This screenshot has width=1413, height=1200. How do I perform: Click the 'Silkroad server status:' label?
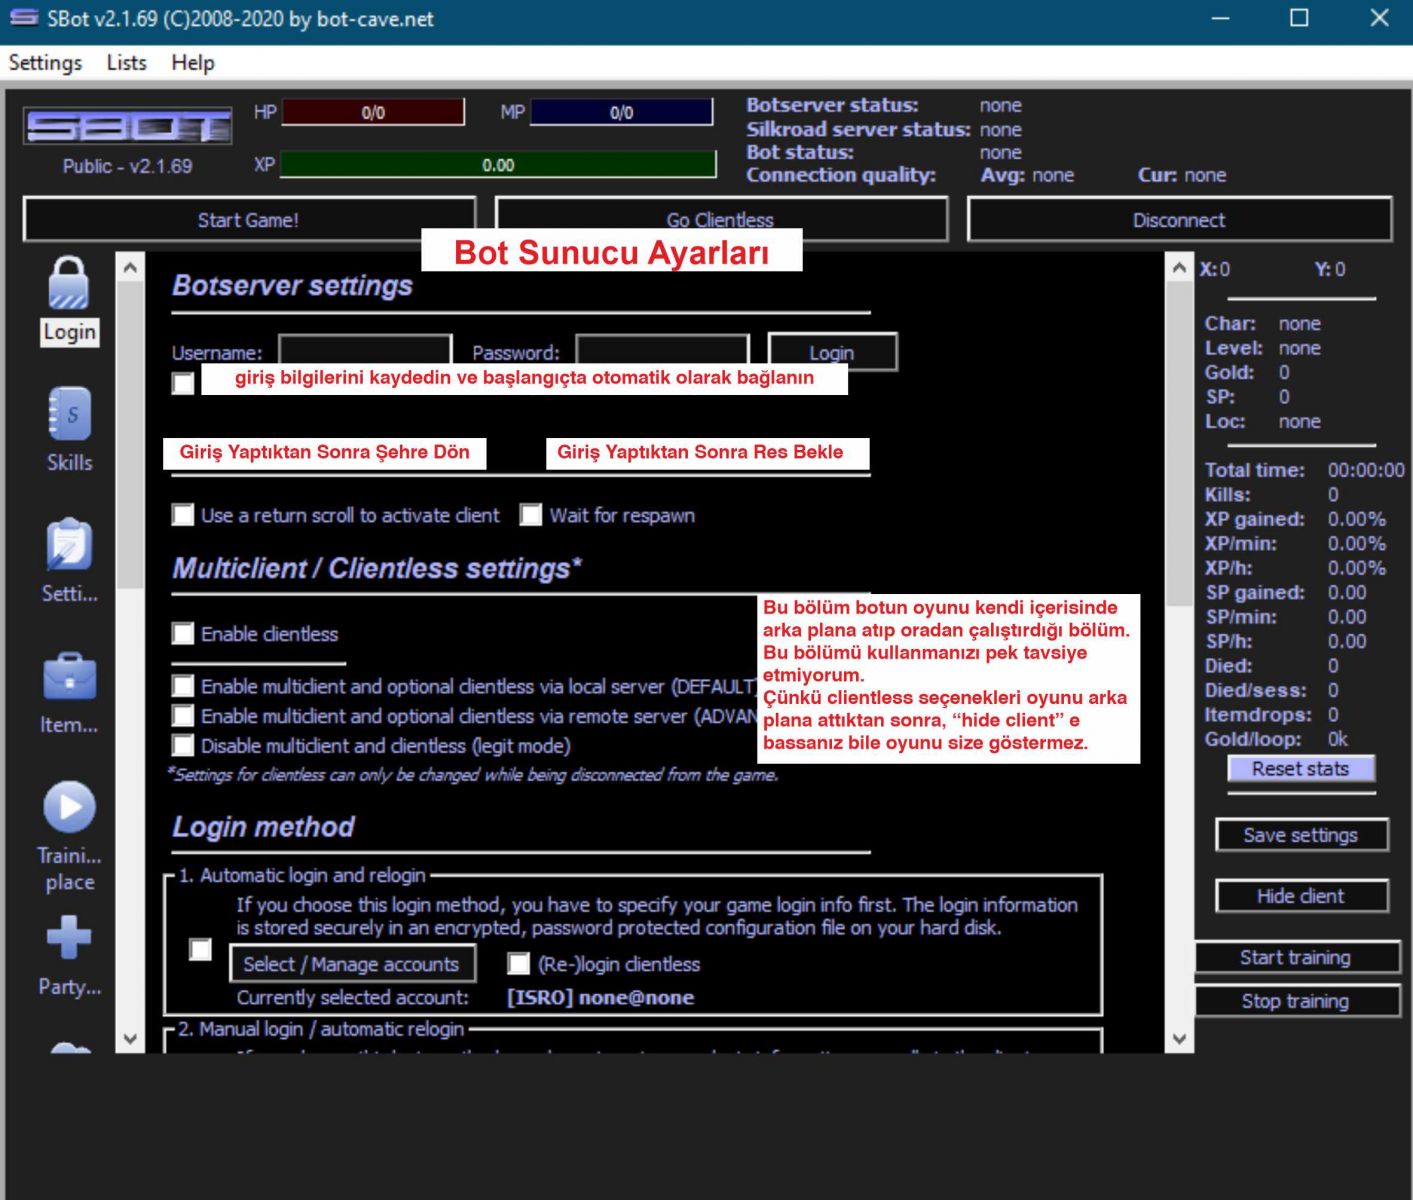point(858,129)
